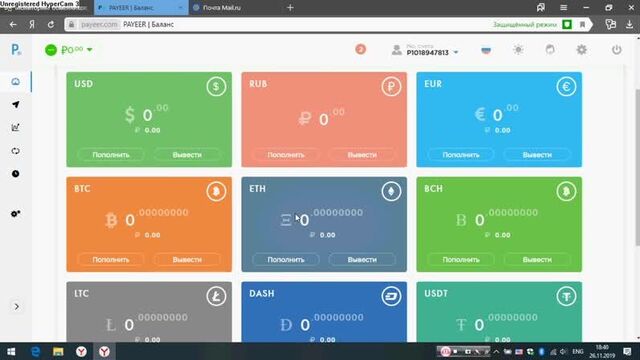Expand the account P1018947813 dropdown
The height and width of the screenshot is (360, 640).
(x=425, y=50)
